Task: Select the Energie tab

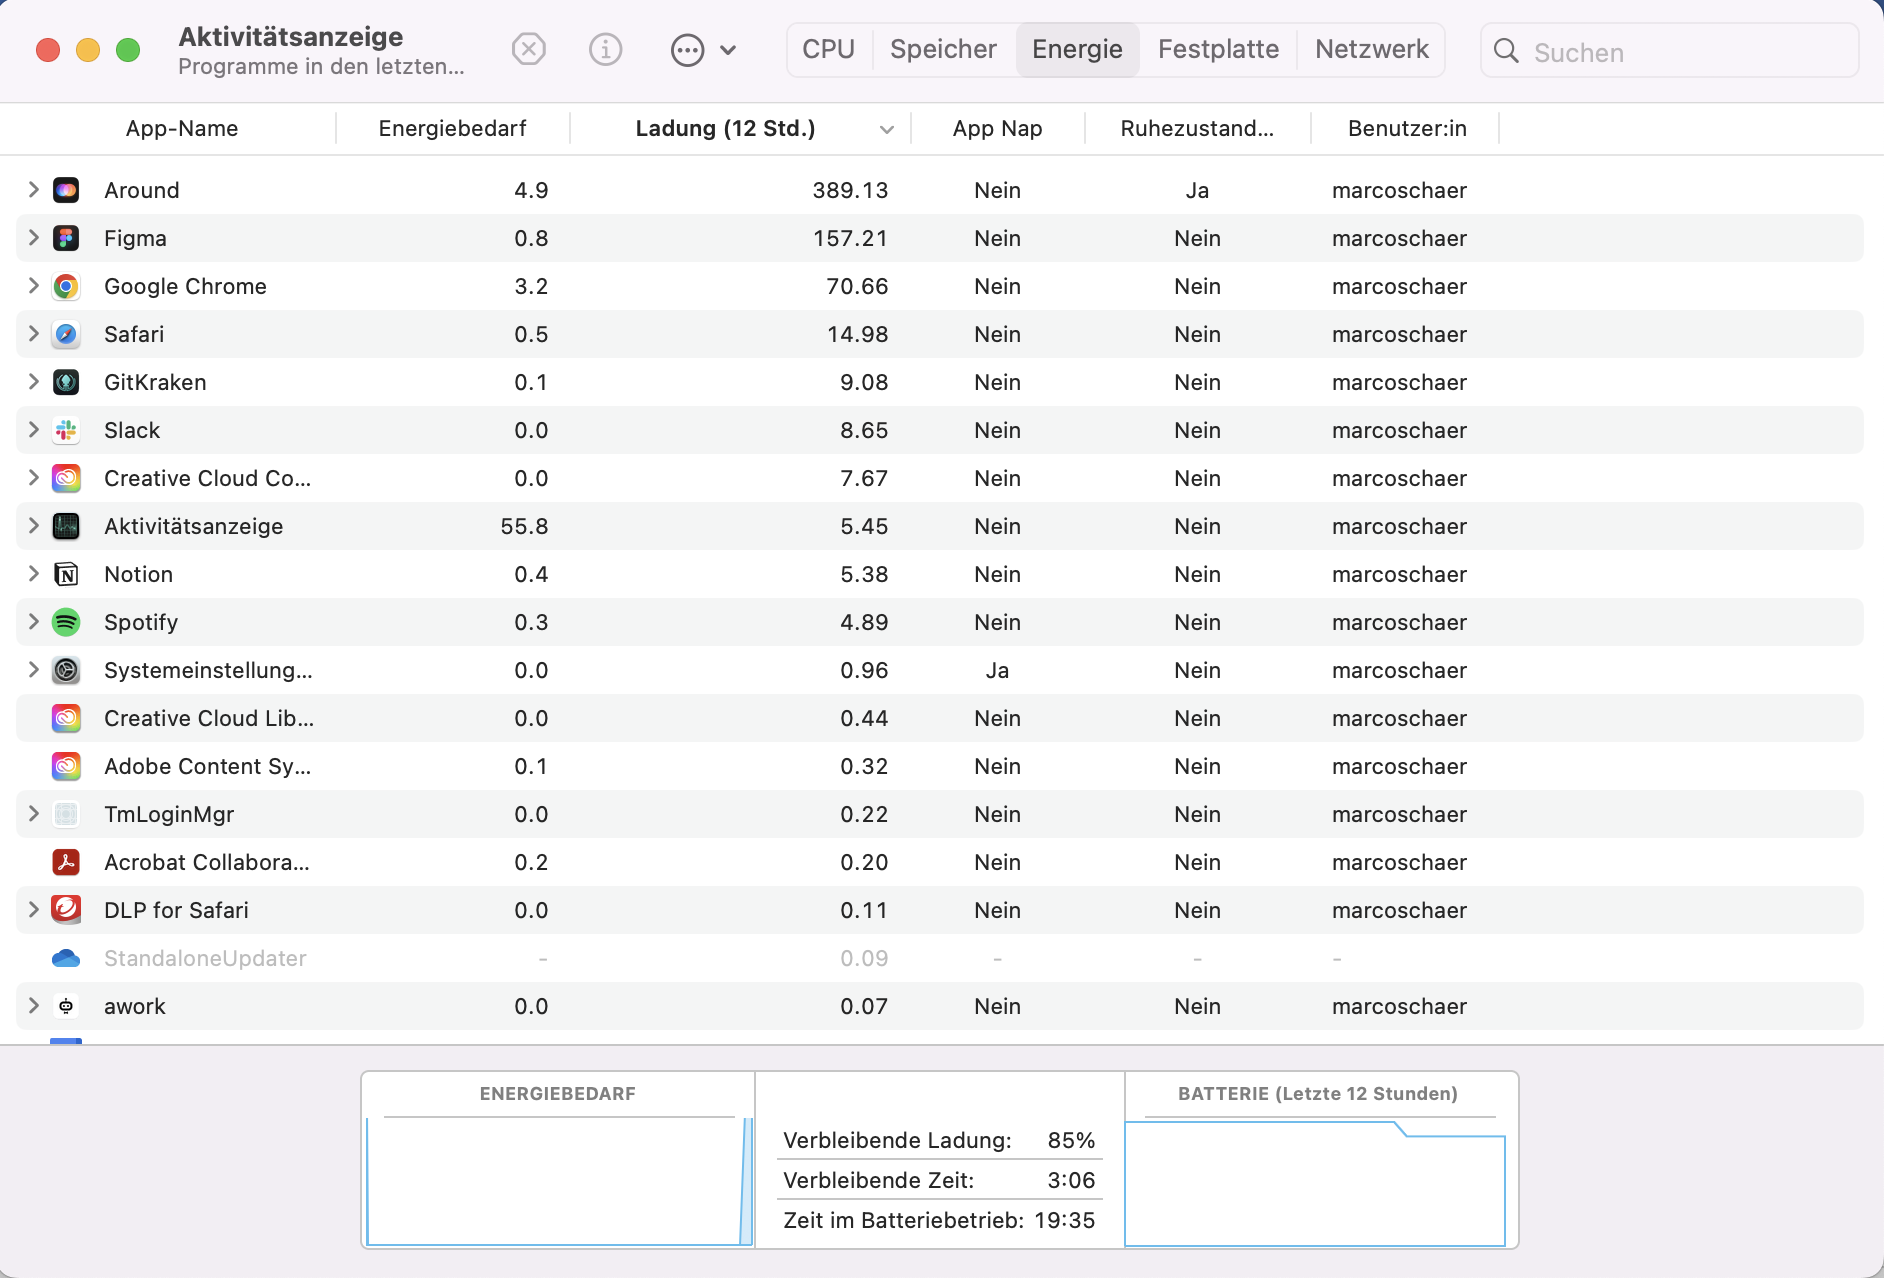Action: coord(1077,49)
